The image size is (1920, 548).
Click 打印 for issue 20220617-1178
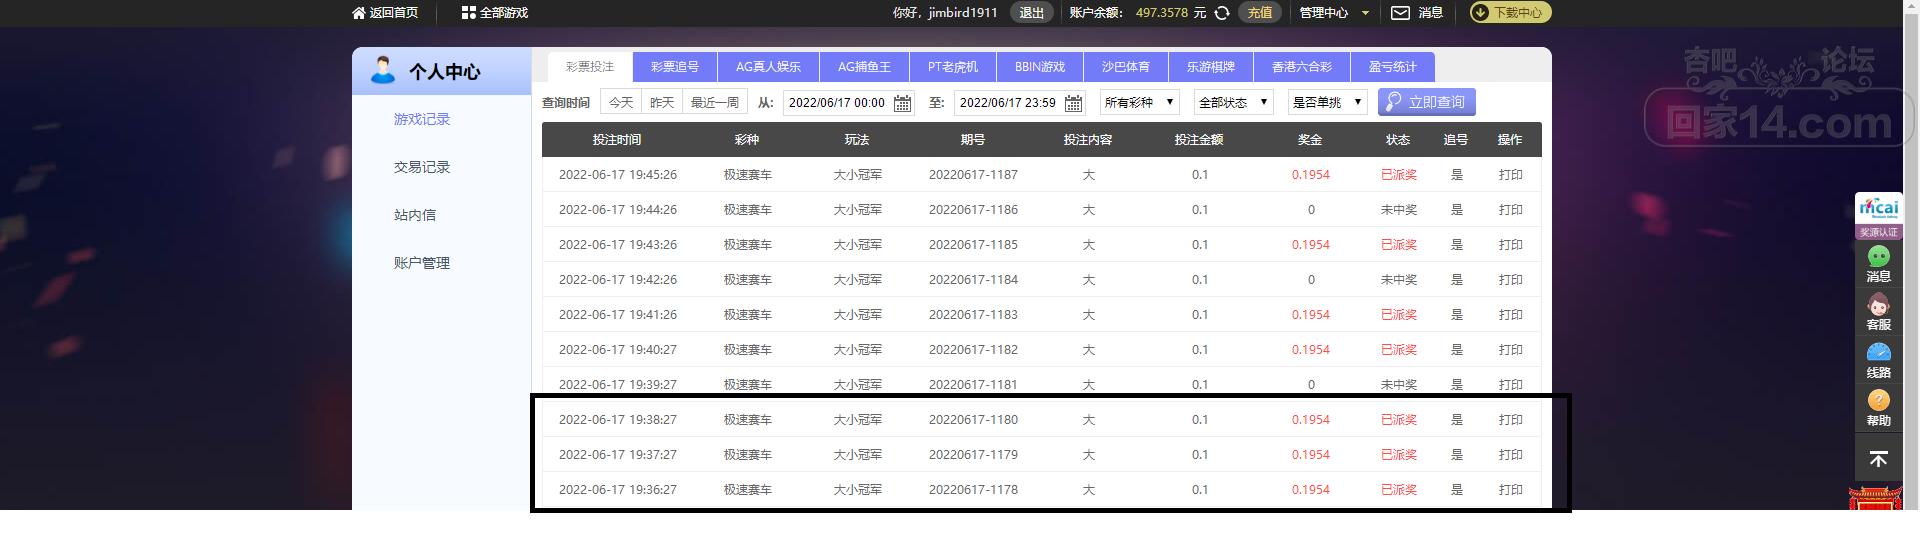pyautogui.click(x=1511, y=490)
